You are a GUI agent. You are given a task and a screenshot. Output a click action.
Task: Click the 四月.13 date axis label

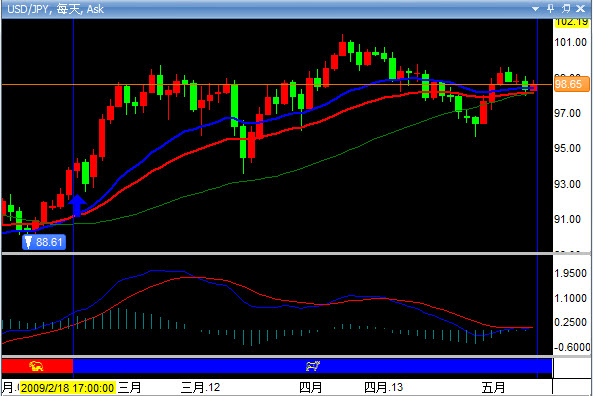pyautogui.click(x=383, y=388)
